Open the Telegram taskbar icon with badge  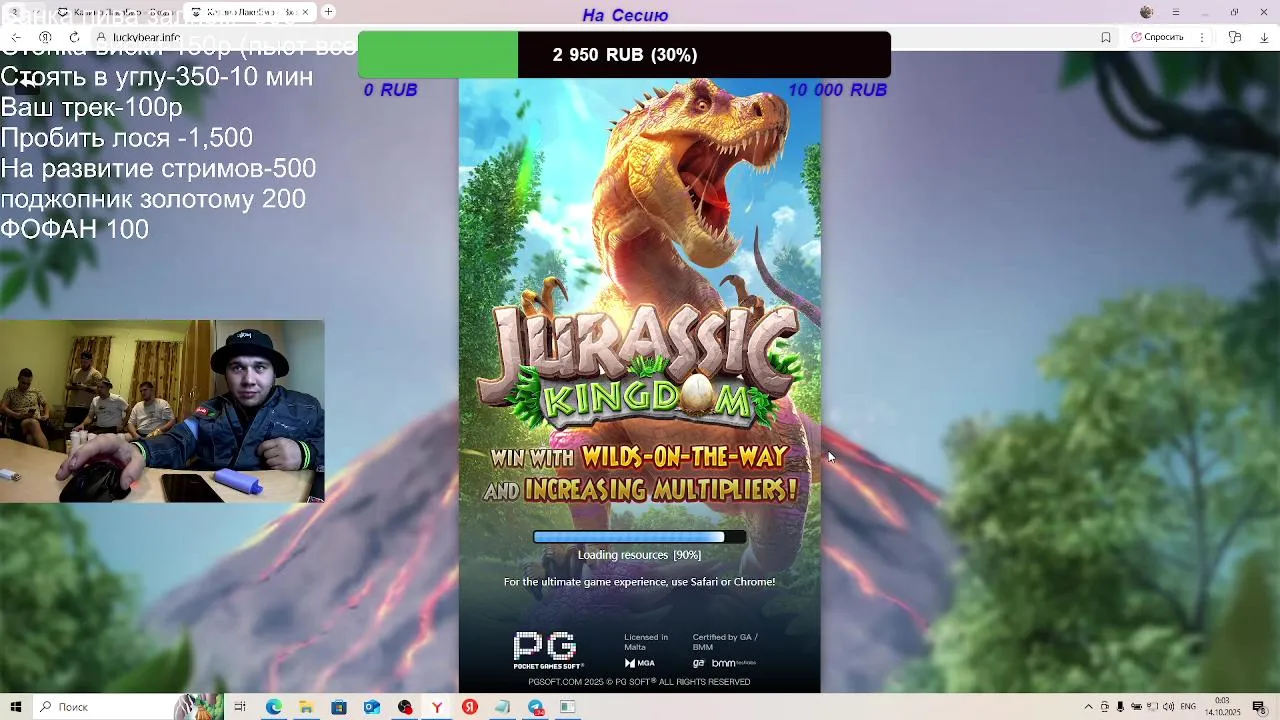[536, 707]
